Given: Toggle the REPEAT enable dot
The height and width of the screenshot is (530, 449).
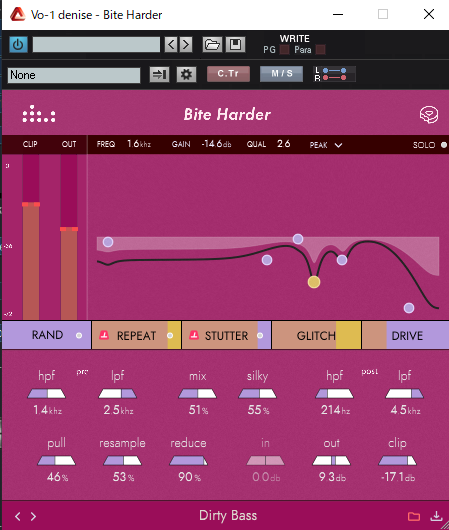Looking at the screenshot, I should click(x=170, y=335).
